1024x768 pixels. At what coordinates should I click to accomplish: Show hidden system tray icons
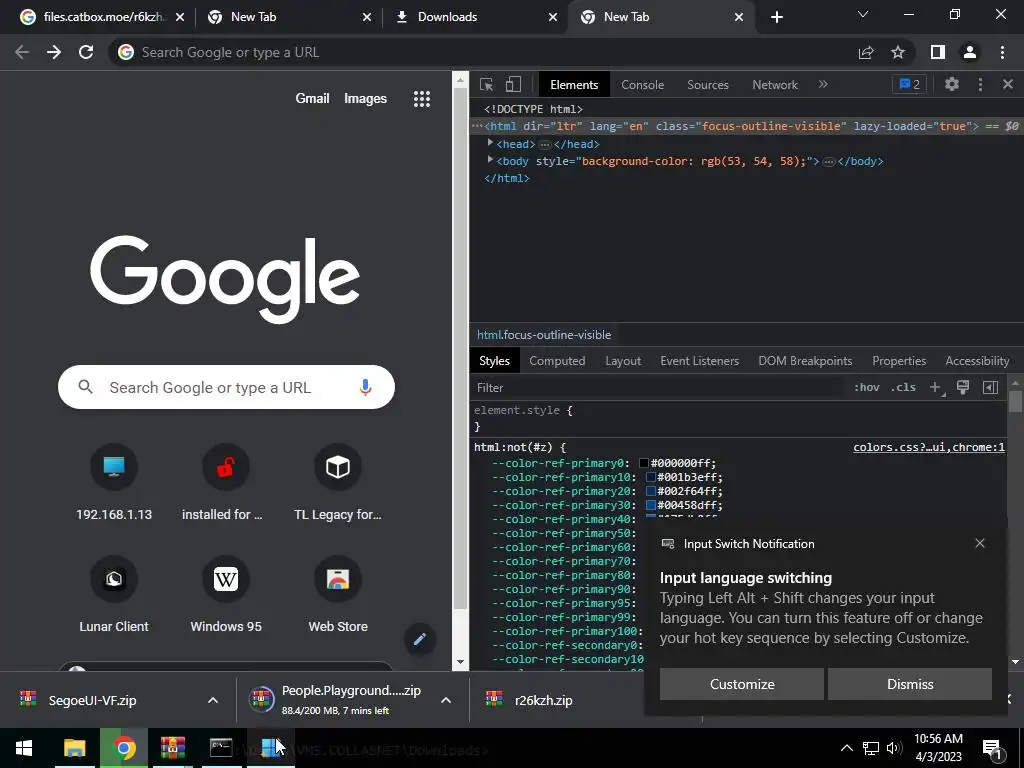(x=846, y=748)
